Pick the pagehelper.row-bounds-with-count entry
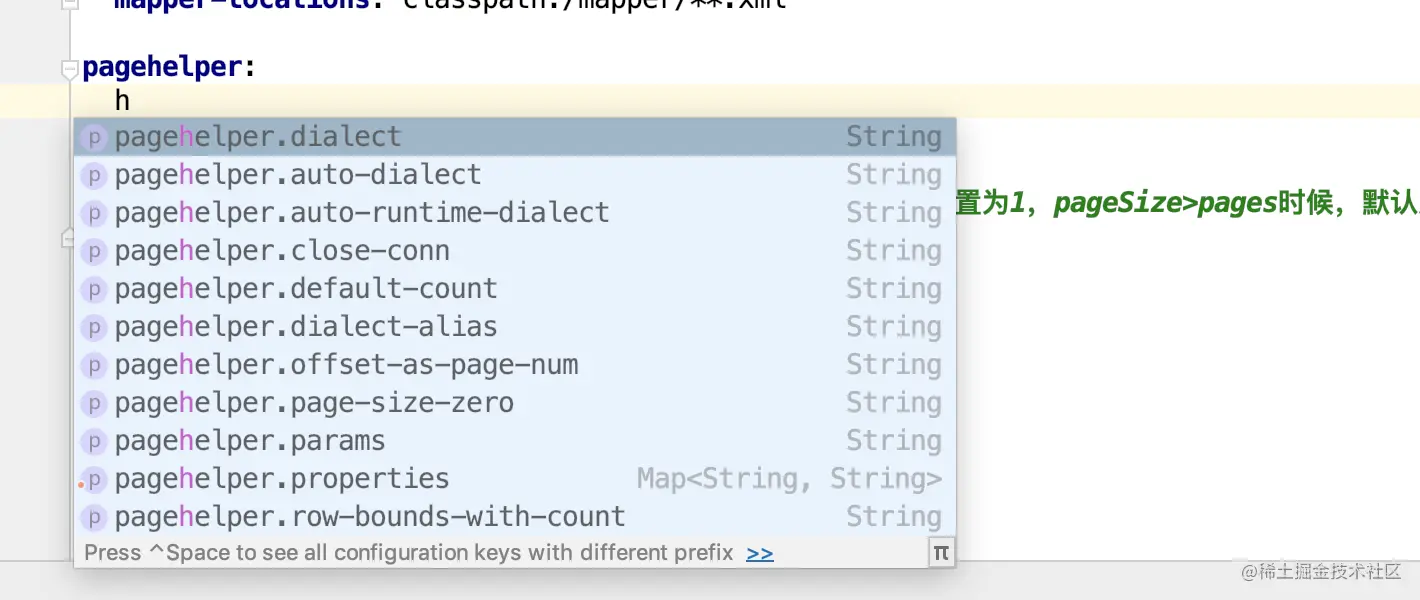Viewport: 1420px width, 600px height. [370, 517]
